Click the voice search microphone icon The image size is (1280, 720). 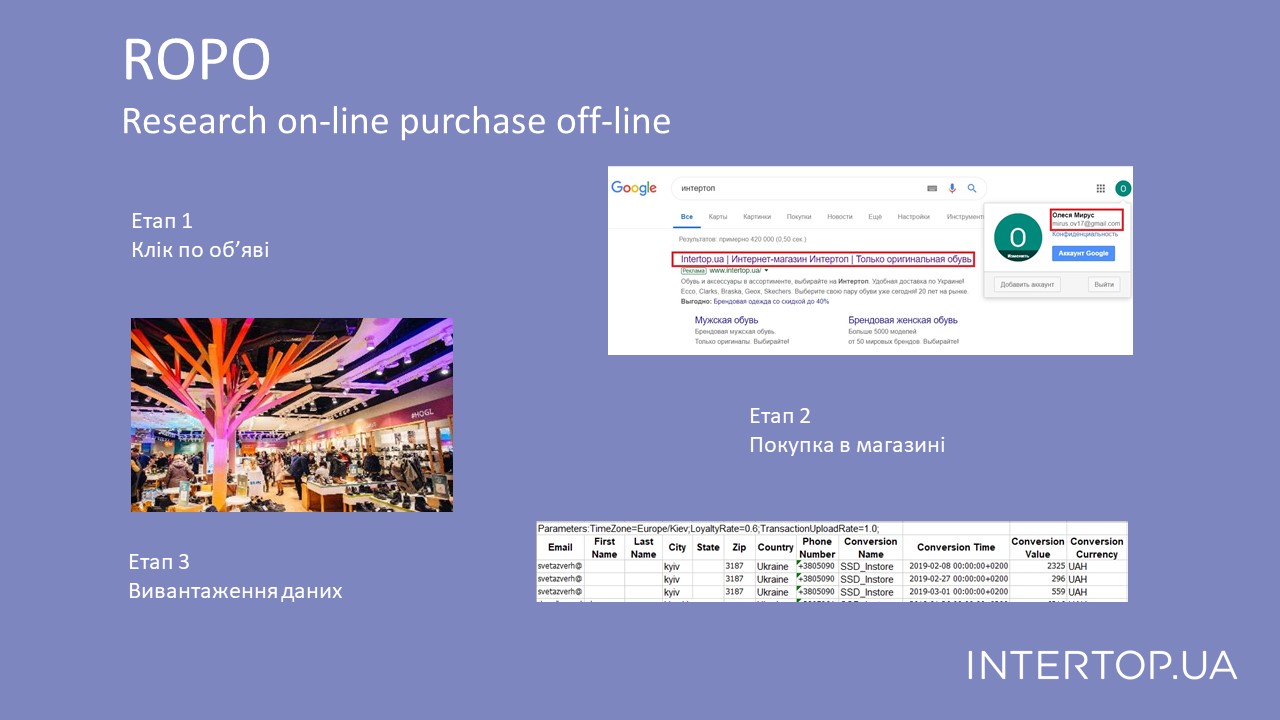click(x=952, y=188)
